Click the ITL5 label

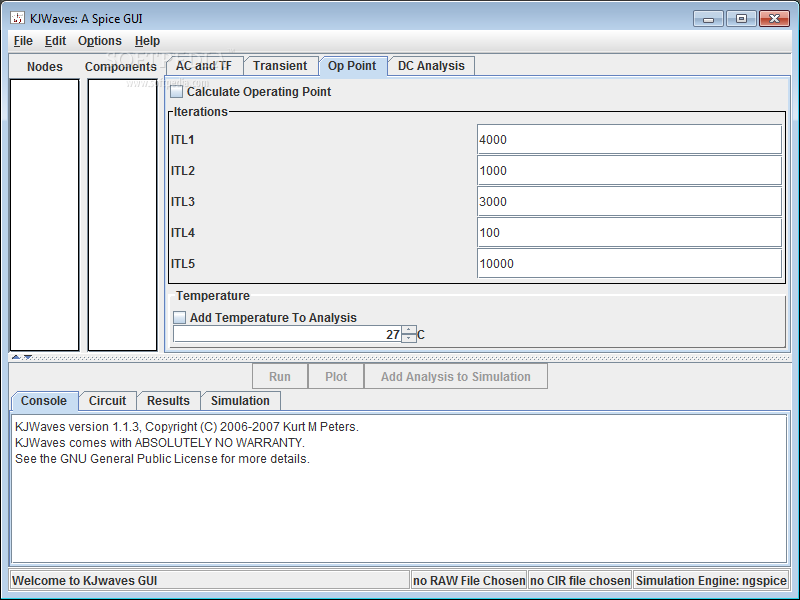[183, 264]
